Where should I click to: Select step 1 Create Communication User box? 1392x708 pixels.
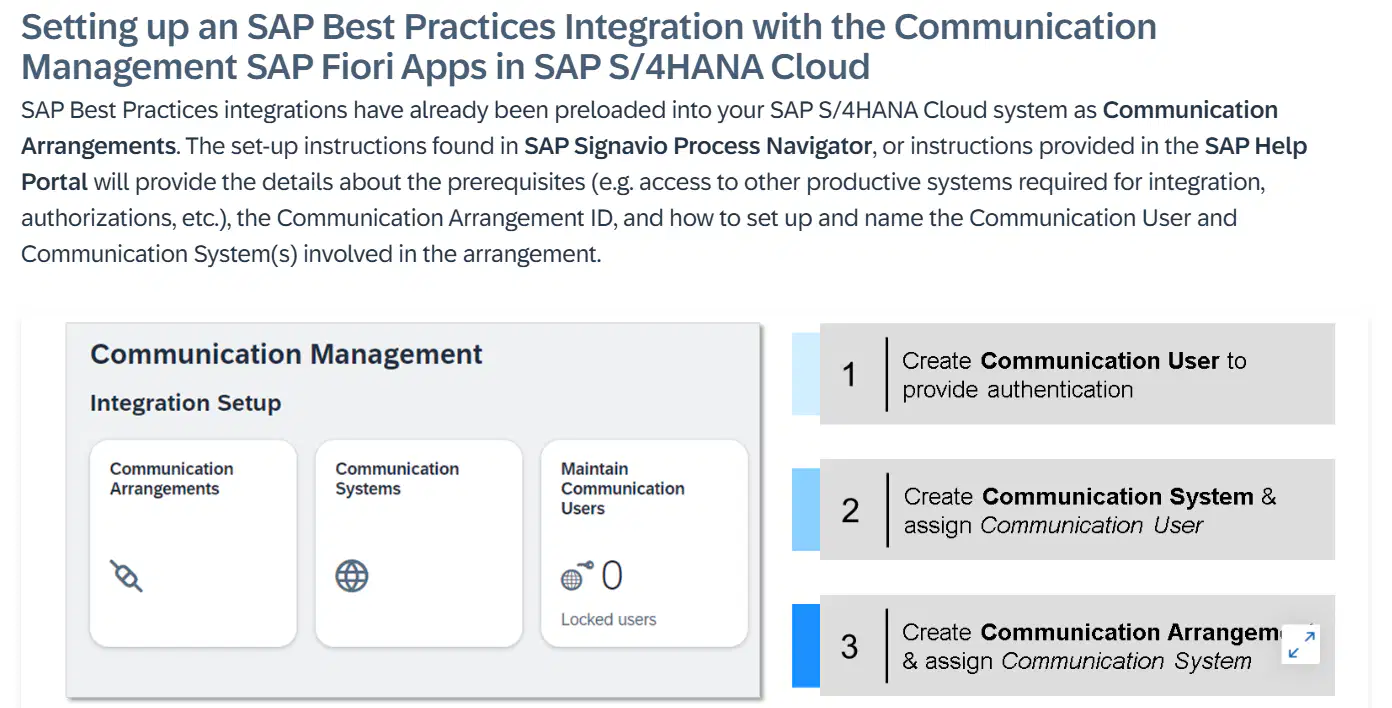(1077, 374)
